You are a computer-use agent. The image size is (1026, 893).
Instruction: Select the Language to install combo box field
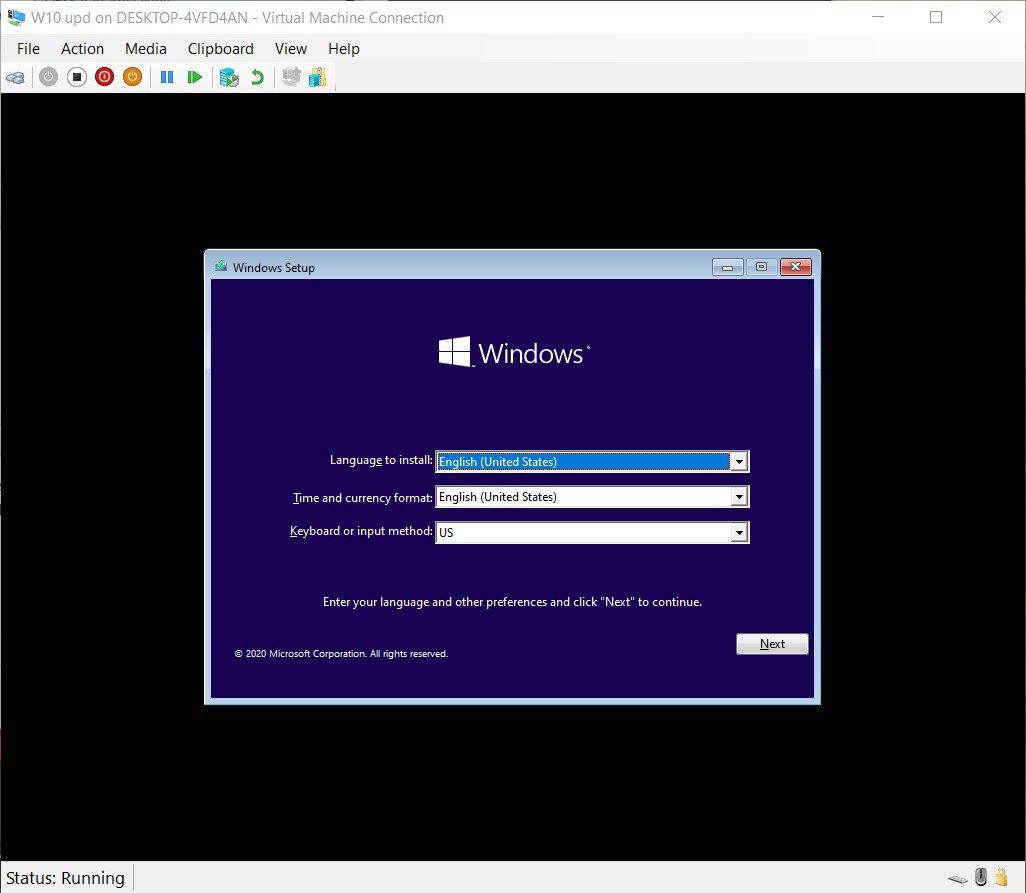coord(592,462)
